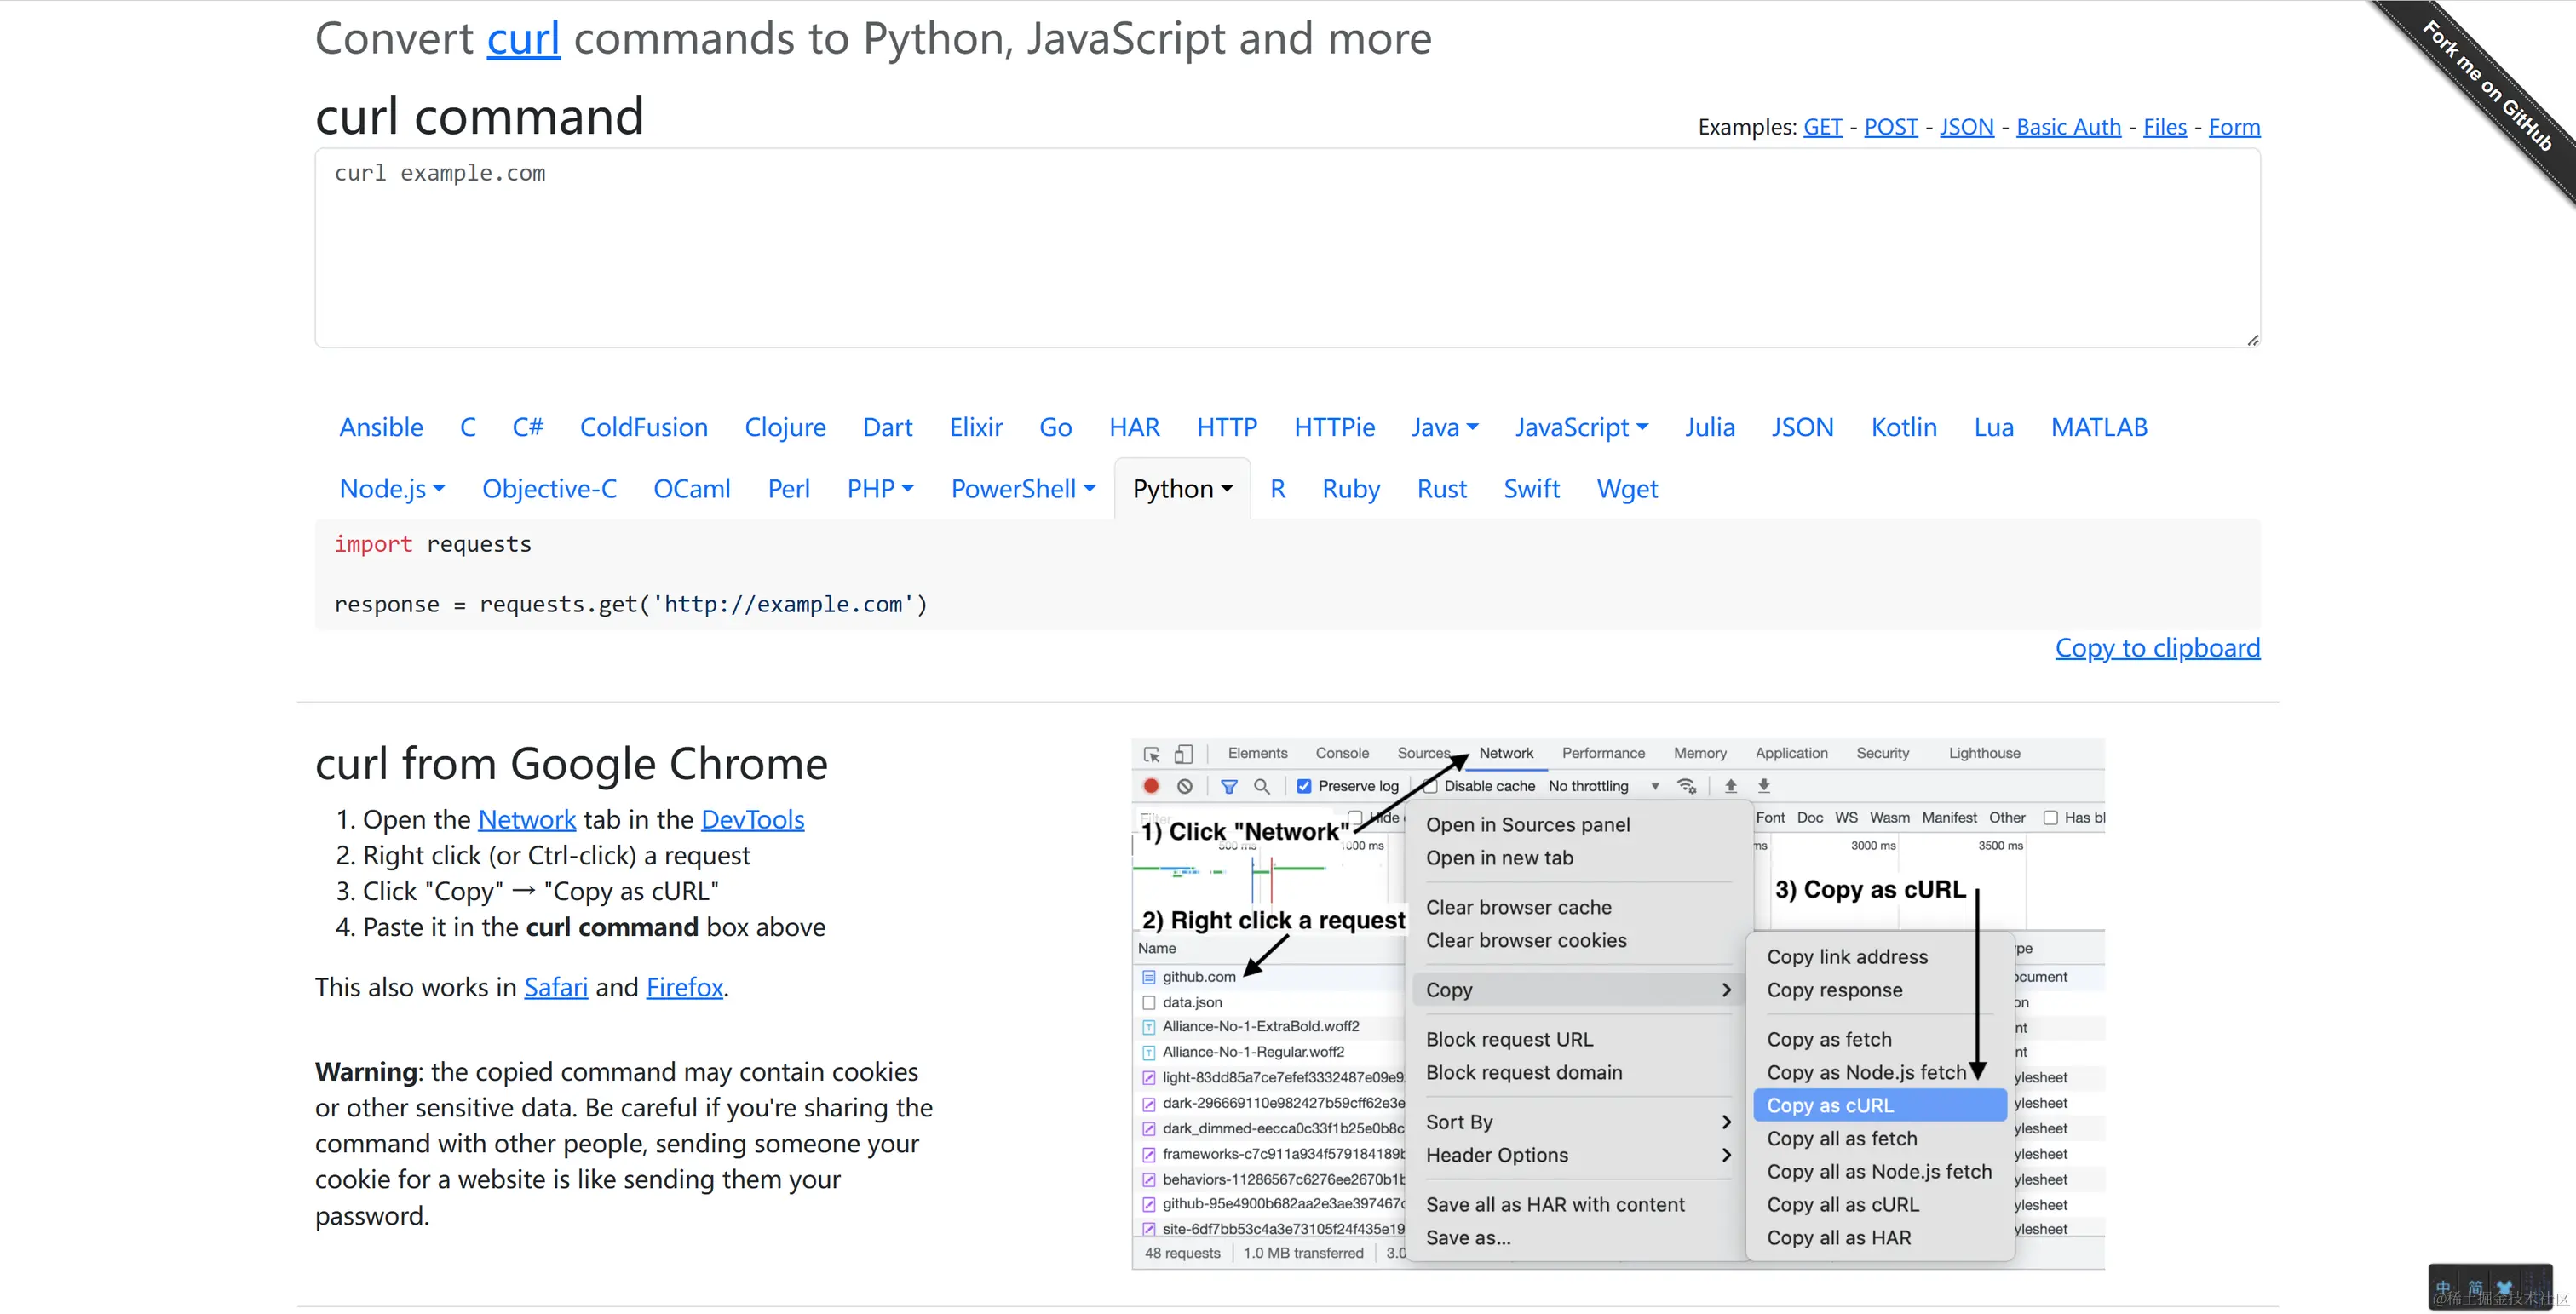The width and height of the screenshot is (2576, 1314).
Task: Click the device toolbar toggle icon
Action: [x=1183, y=754]
